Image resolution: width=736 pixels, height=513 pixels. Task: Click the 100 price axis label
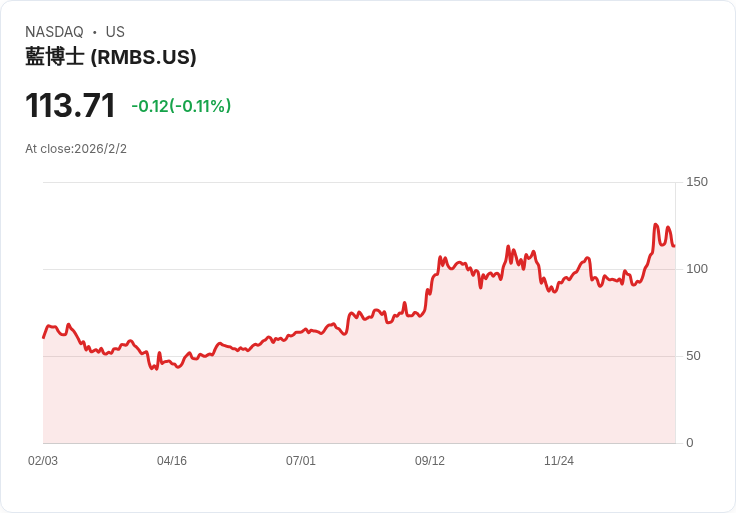click(697, 269)
